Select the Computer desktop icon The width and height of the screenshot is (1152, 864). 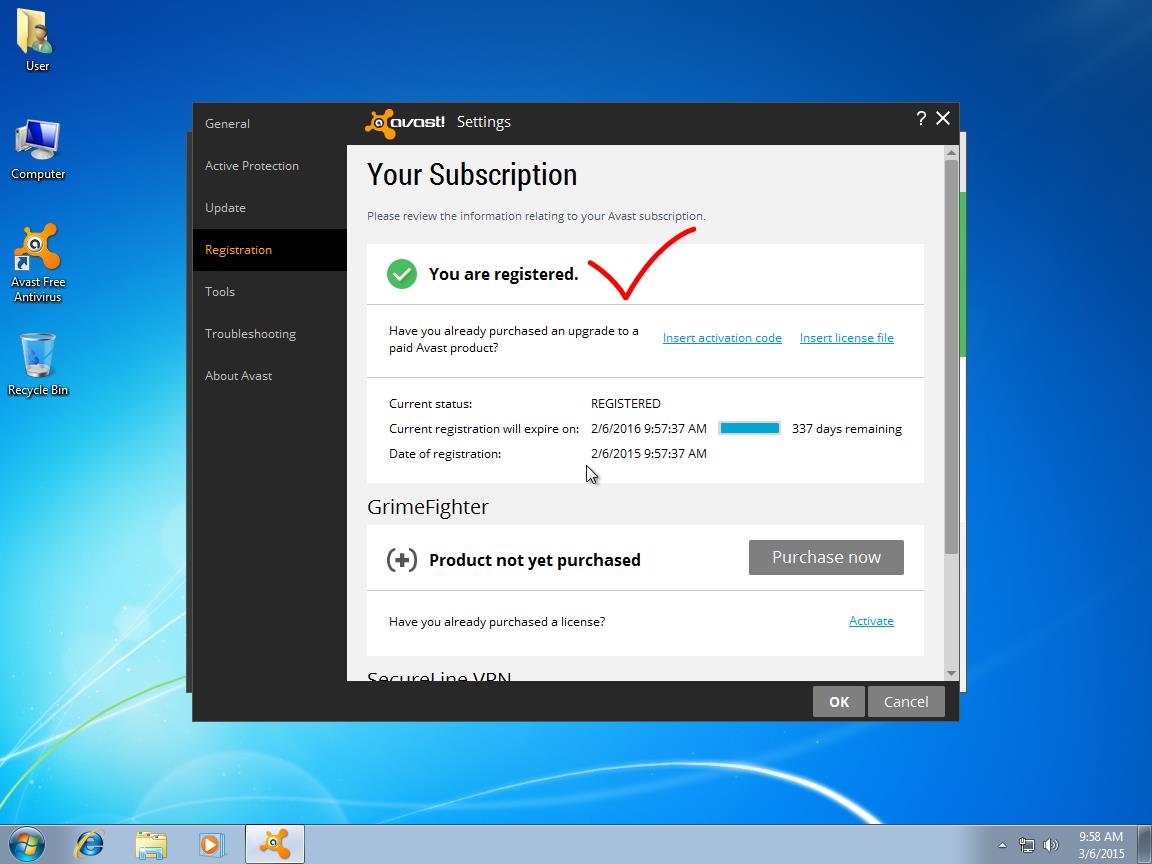pos(37,150)
